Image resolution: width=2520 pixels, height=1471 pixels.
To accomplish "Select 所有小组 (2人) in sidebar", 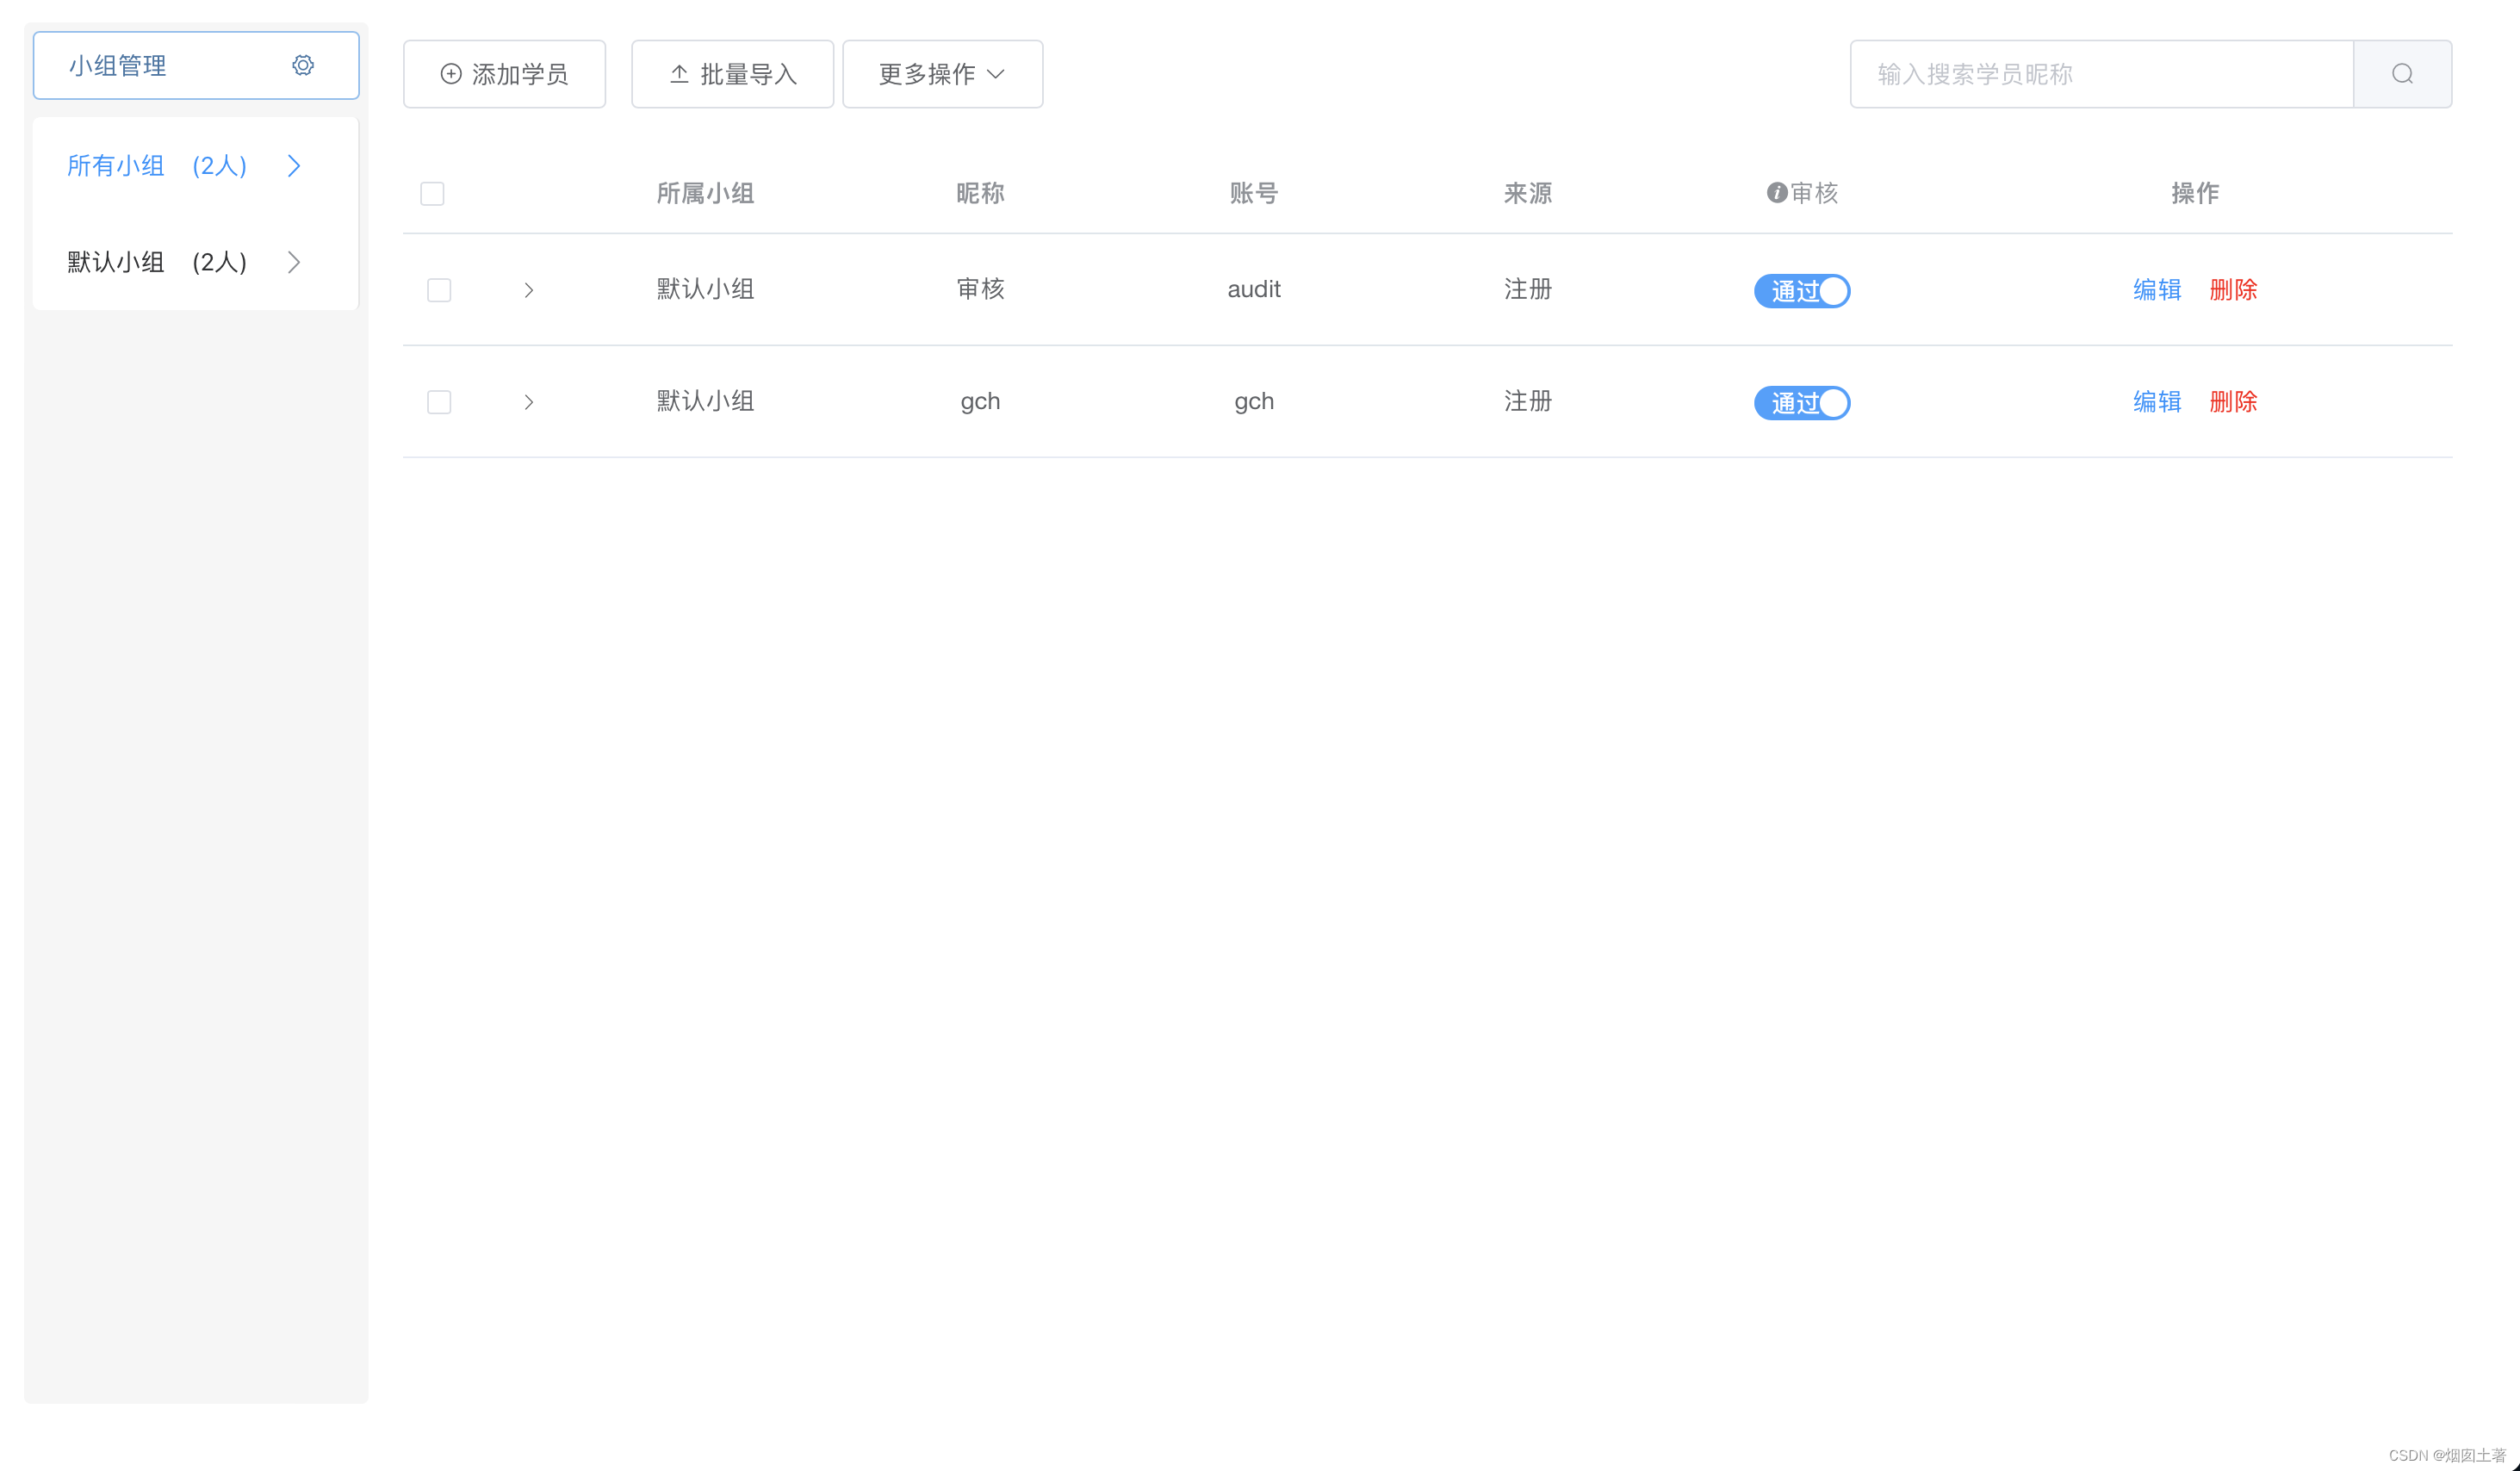I will point(157,166).
